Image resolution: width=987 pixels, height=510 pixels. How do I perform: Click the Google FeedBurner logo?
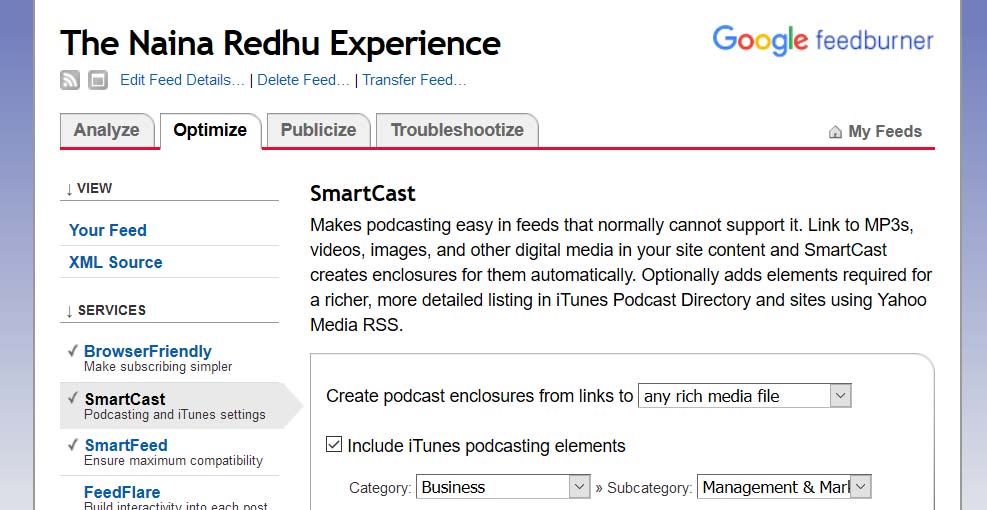point(823,40)
